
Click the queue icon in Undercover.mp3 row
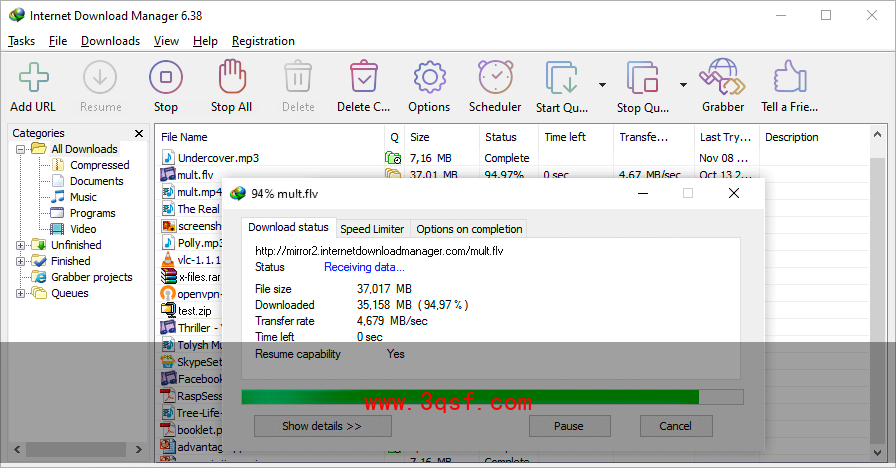[393, 158]
